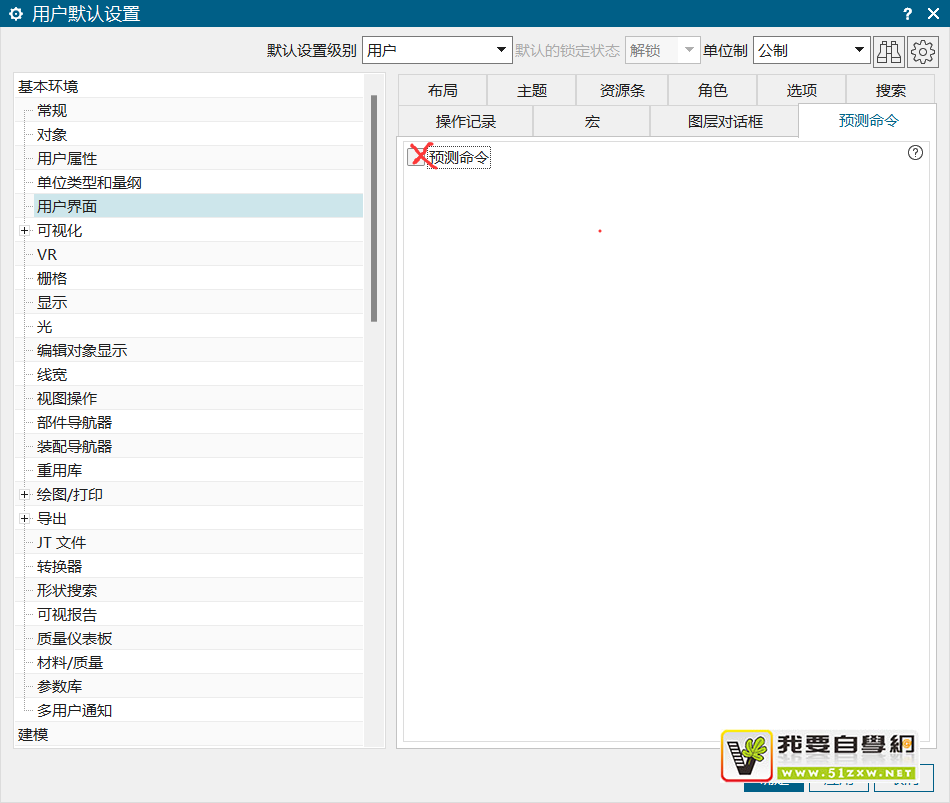Expand the 导出 tree node
Image resolution: width=950 pixels, height=803 pixels.
pyautogui.click(x=24, y=519)
